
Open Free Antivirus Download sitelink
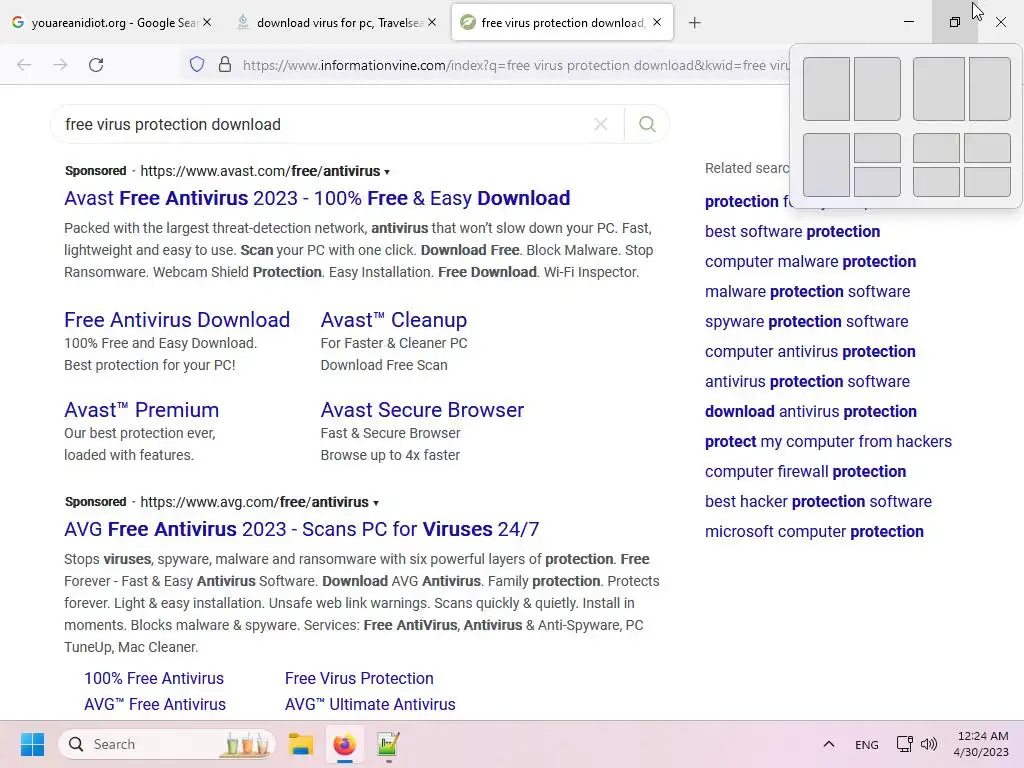[177, 320]
